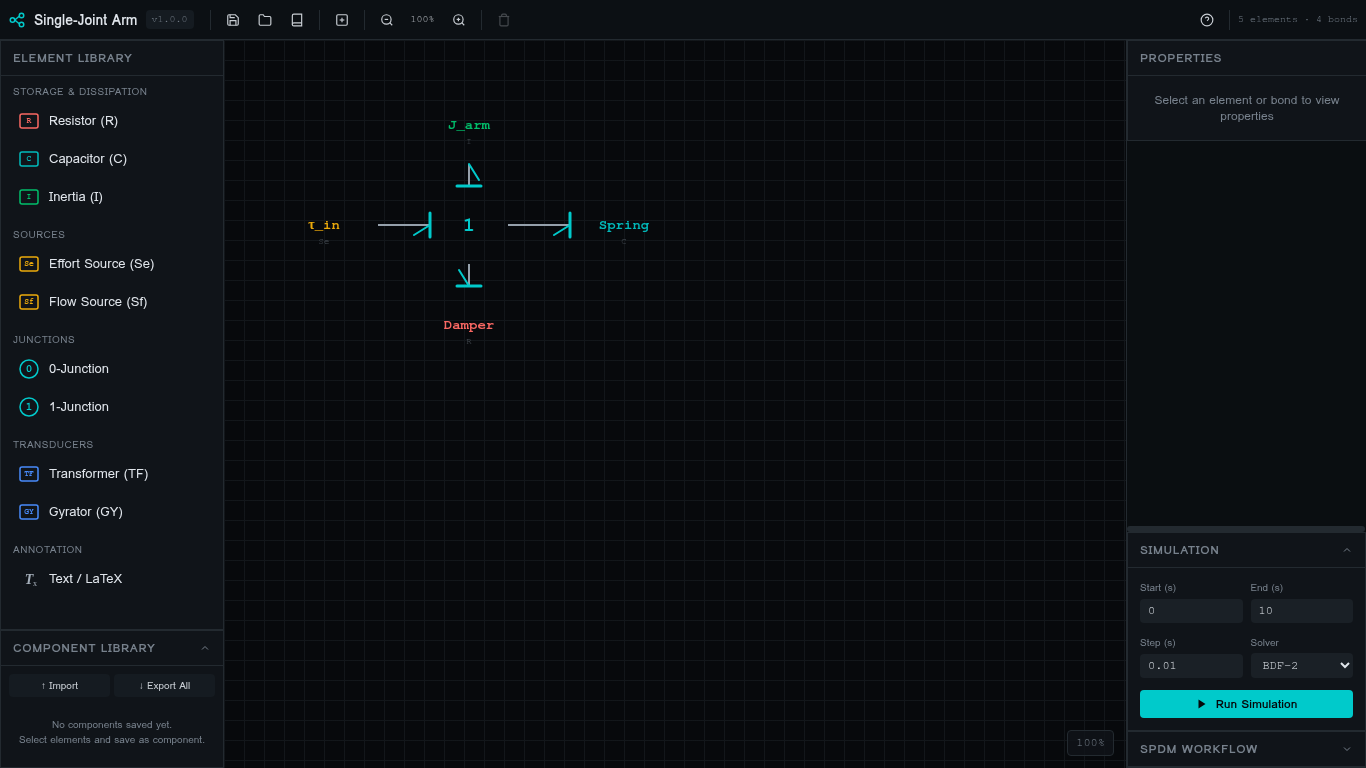
Task: Click the properties panel resize handle
Action: (x=1246, y=529)
